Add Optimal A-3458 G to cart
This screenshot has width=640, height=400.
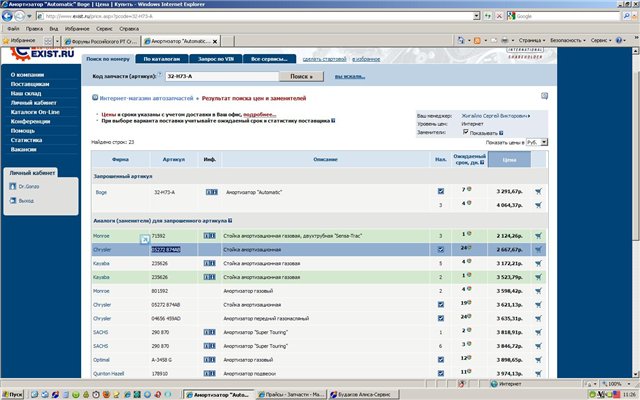click(538, 360)
